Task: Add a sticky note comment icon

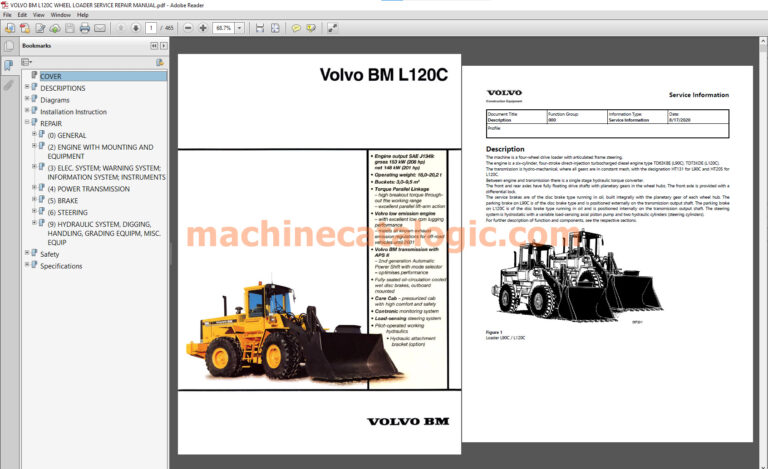Action: pos(296,28)
